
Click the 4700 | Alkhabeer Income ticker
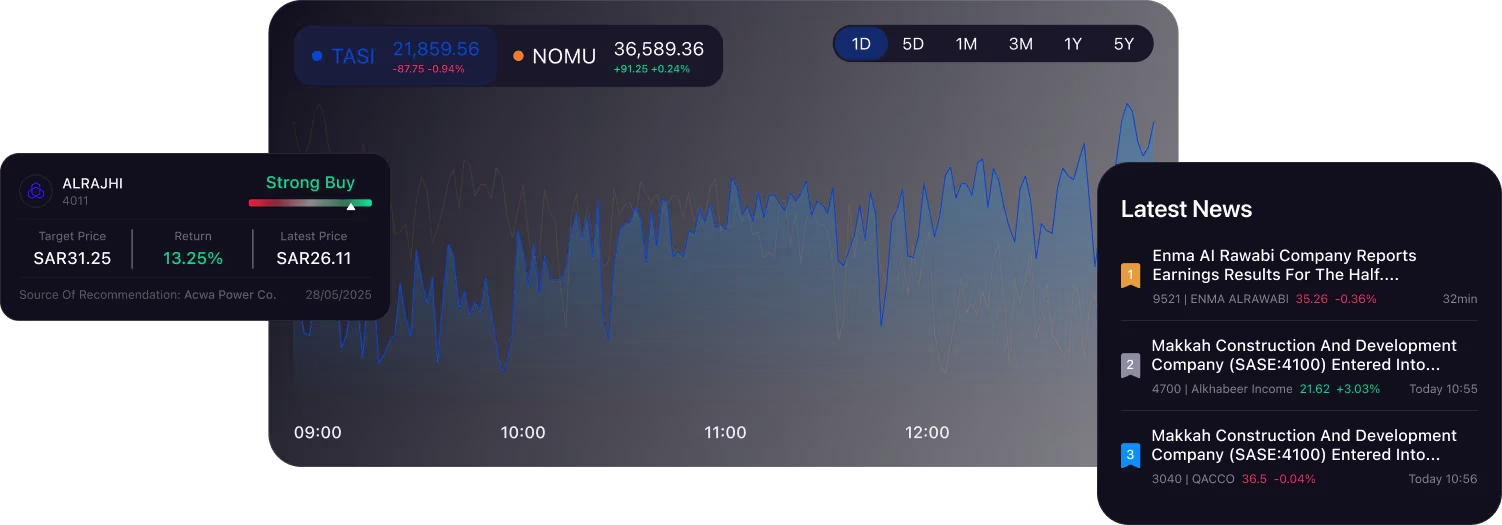tap(1222, 389)
